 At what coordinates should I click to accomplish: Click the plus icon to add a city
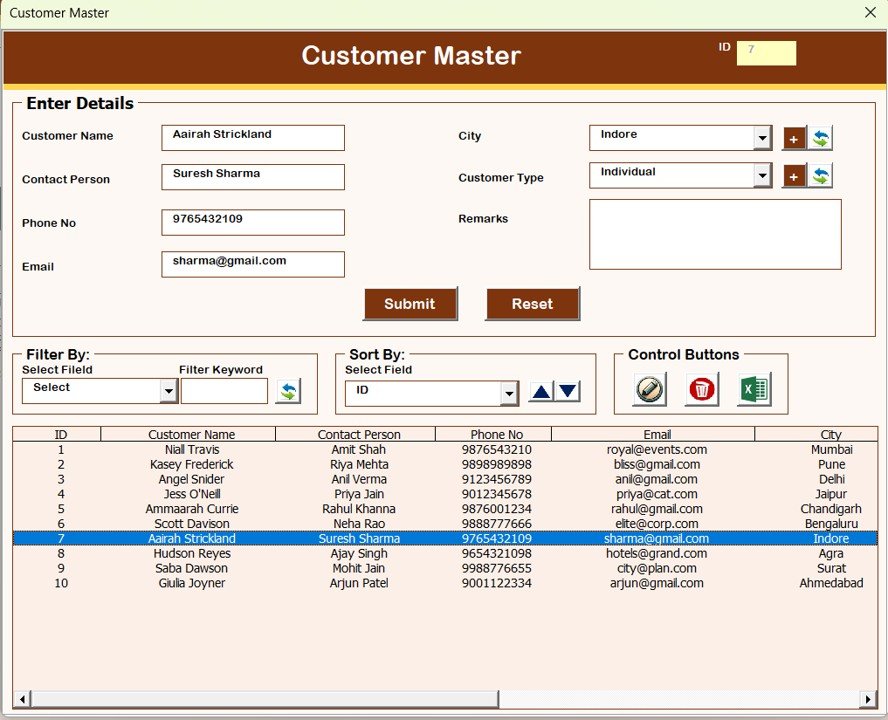tap(792, 138)
